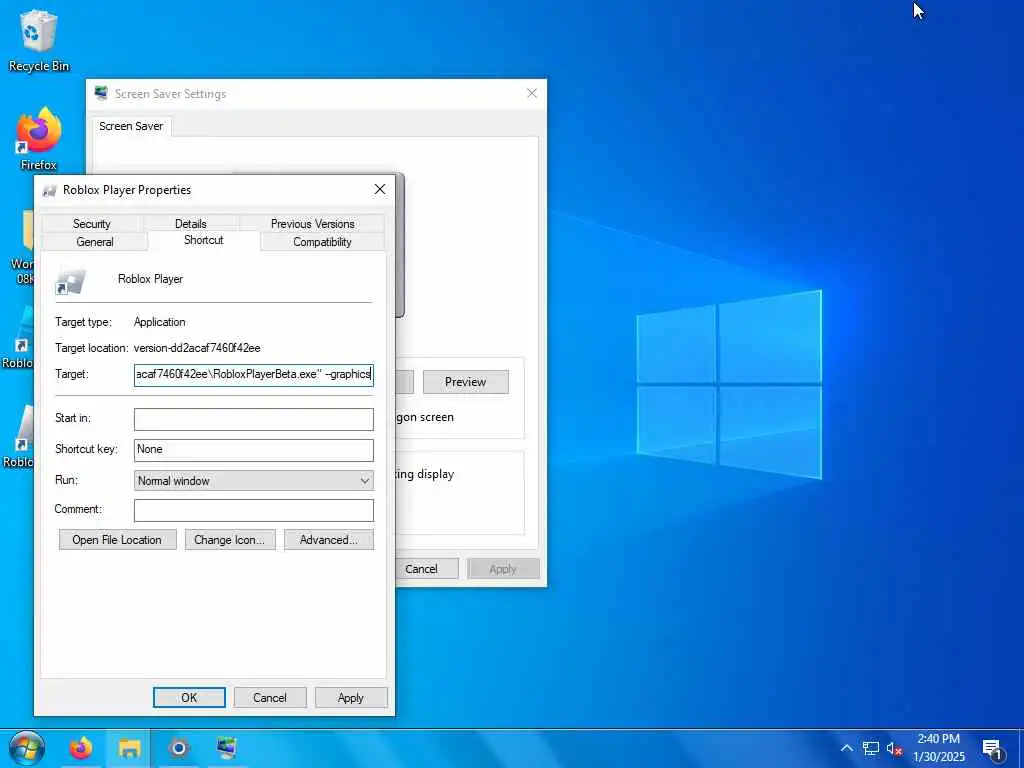The height and width of the screenshot is (768, 1024).
Task: Click the Roblox Player Properties title icon
Action: (x=50, y=190)
